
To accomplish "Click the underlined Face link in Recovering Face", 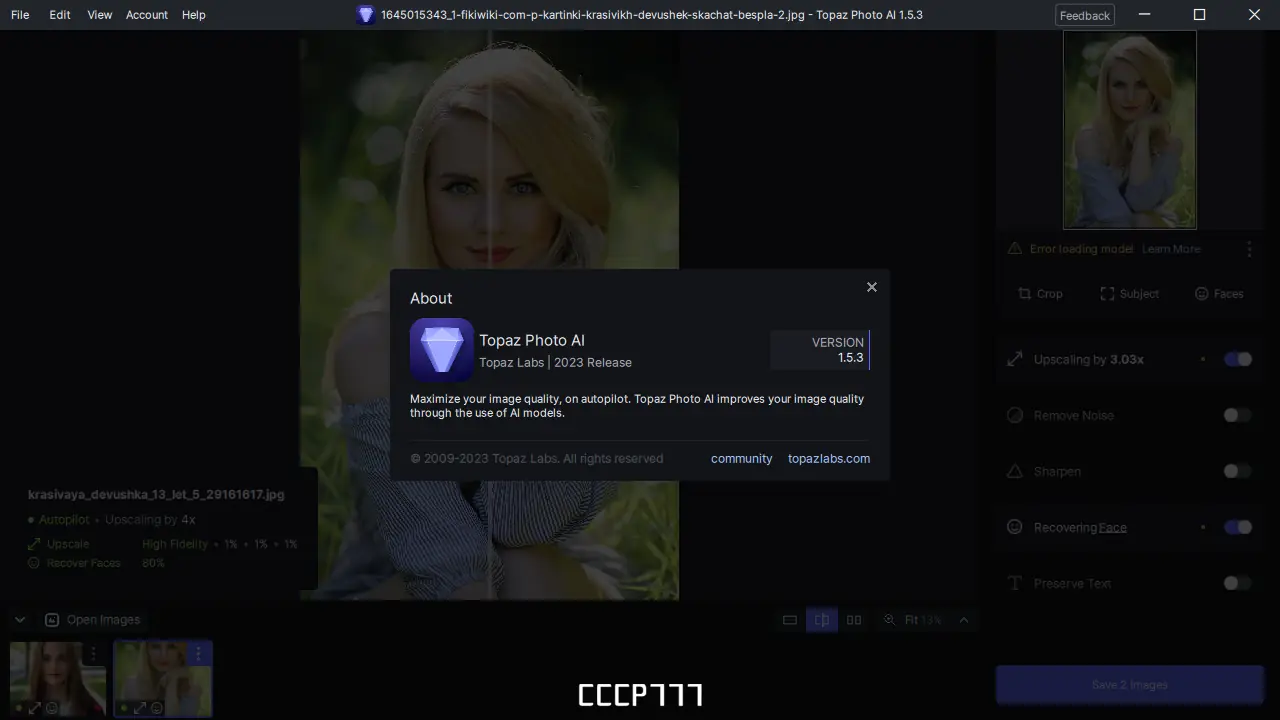I will pos(1112,528).
